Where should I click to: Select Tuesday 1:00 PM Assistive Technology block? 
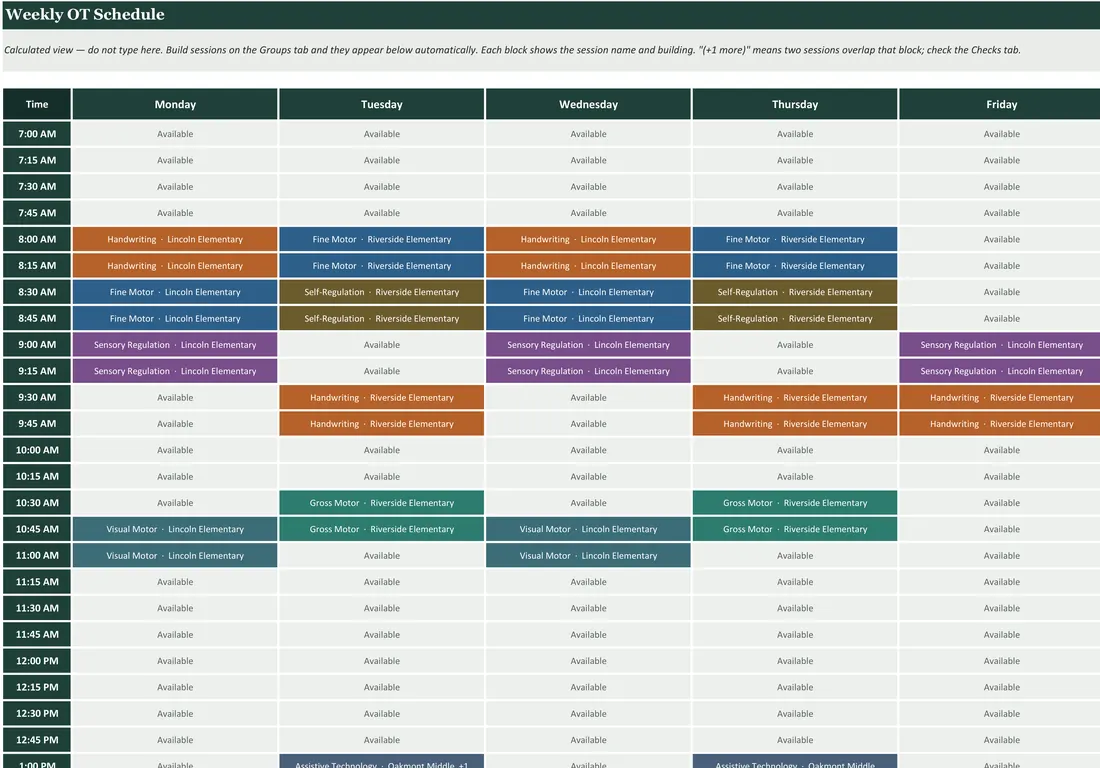click(x=382, y=762)
